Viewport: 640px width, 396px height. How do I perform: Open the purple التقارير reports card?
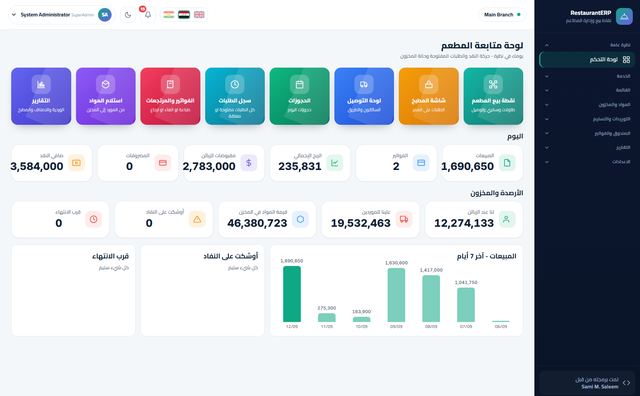point(41,96)
